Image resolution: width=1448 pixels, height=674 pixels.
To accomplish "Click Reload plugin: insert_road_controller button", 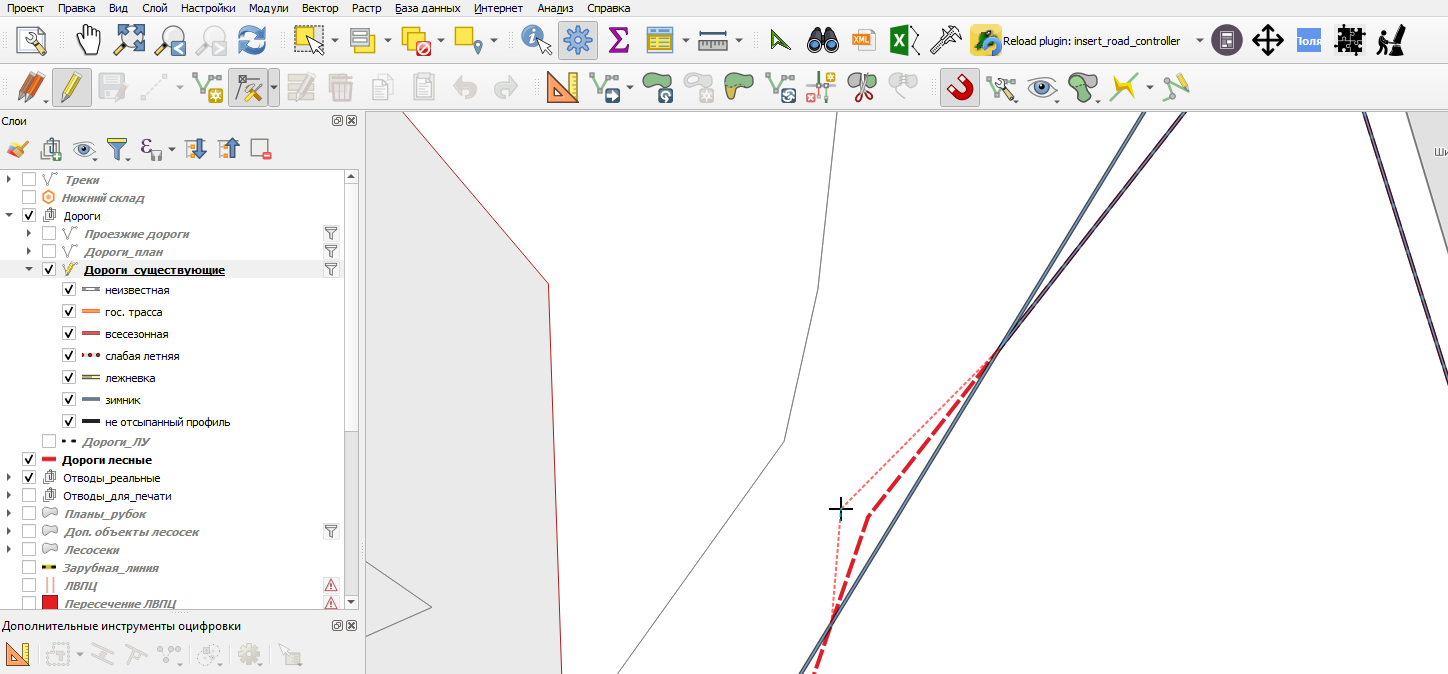I will pyautogui.click(x=1076, y=41).
